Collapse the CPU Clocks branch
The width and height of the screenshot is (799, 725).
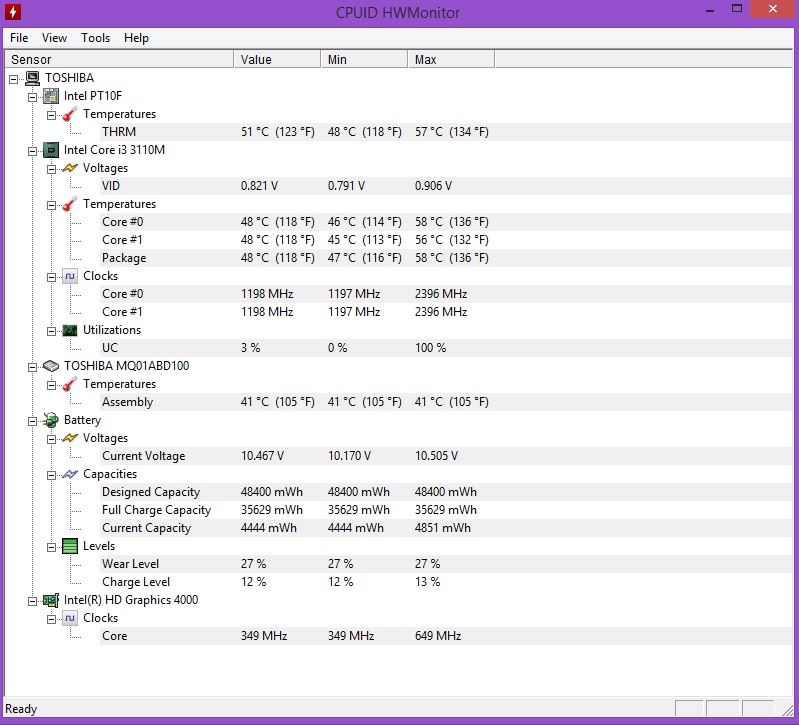(x=51, y=277)
